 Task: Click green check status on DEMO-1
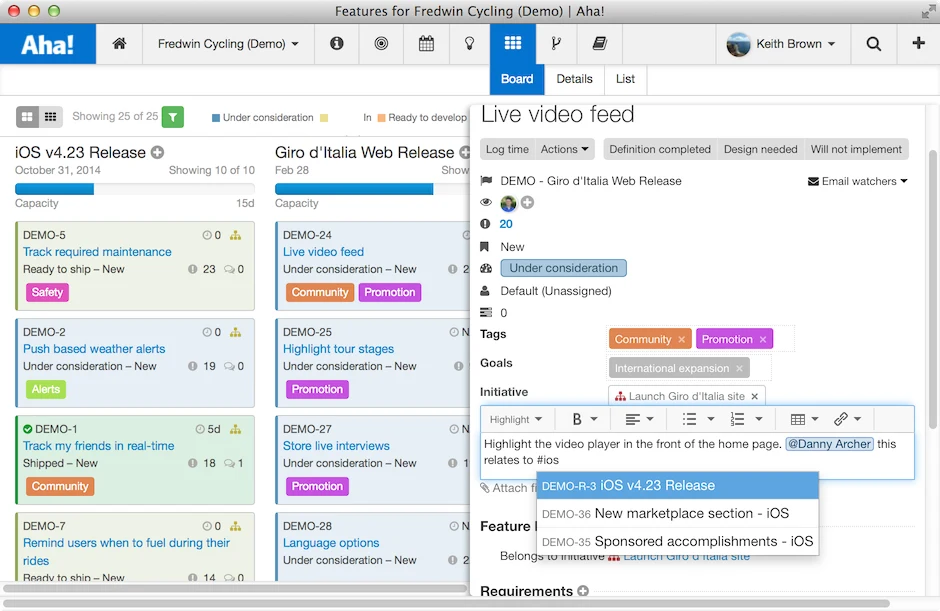(28, 429)
